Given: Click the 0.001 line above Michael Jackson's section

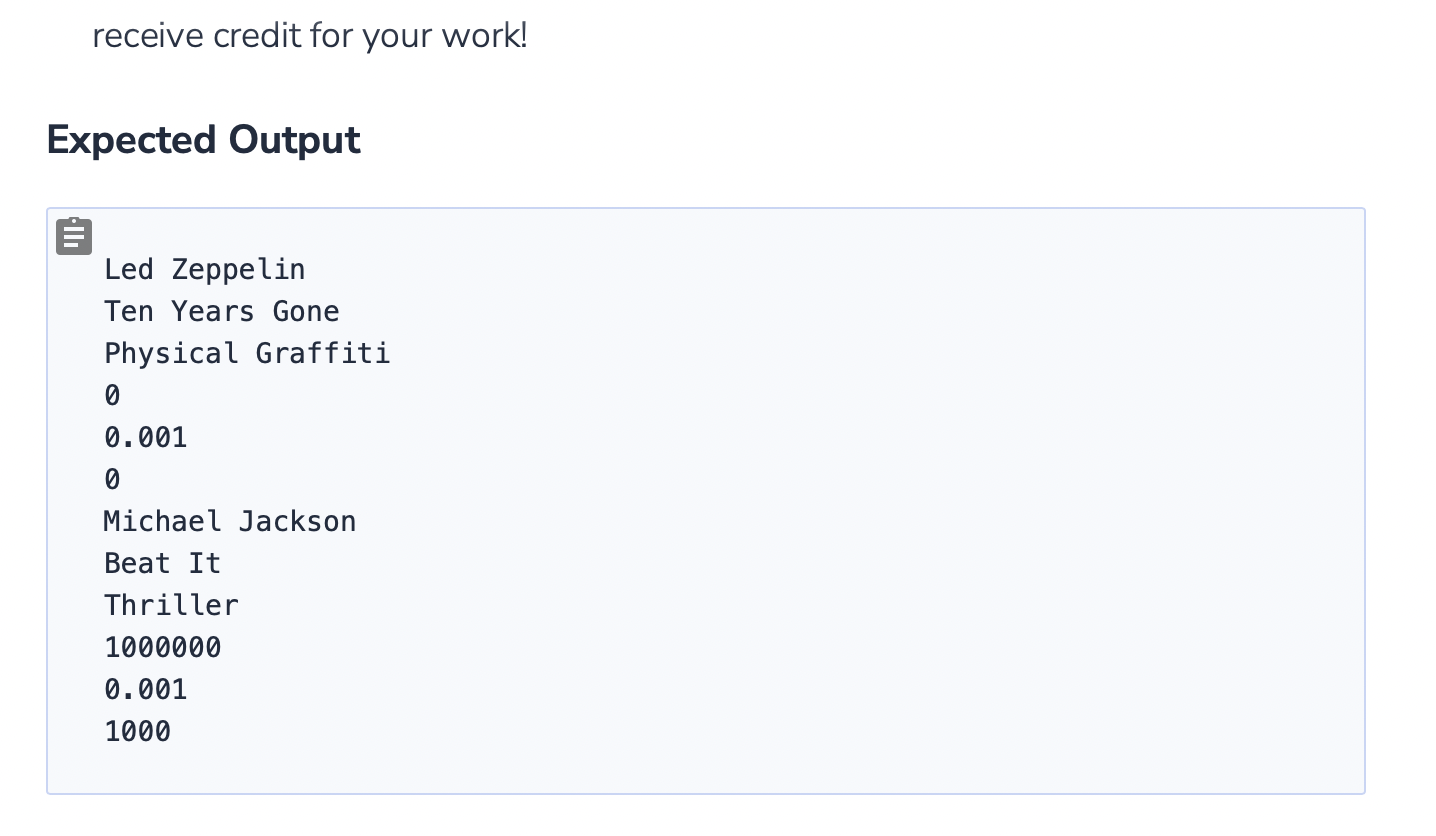Looking at the screenshot, I should (145, 438).
